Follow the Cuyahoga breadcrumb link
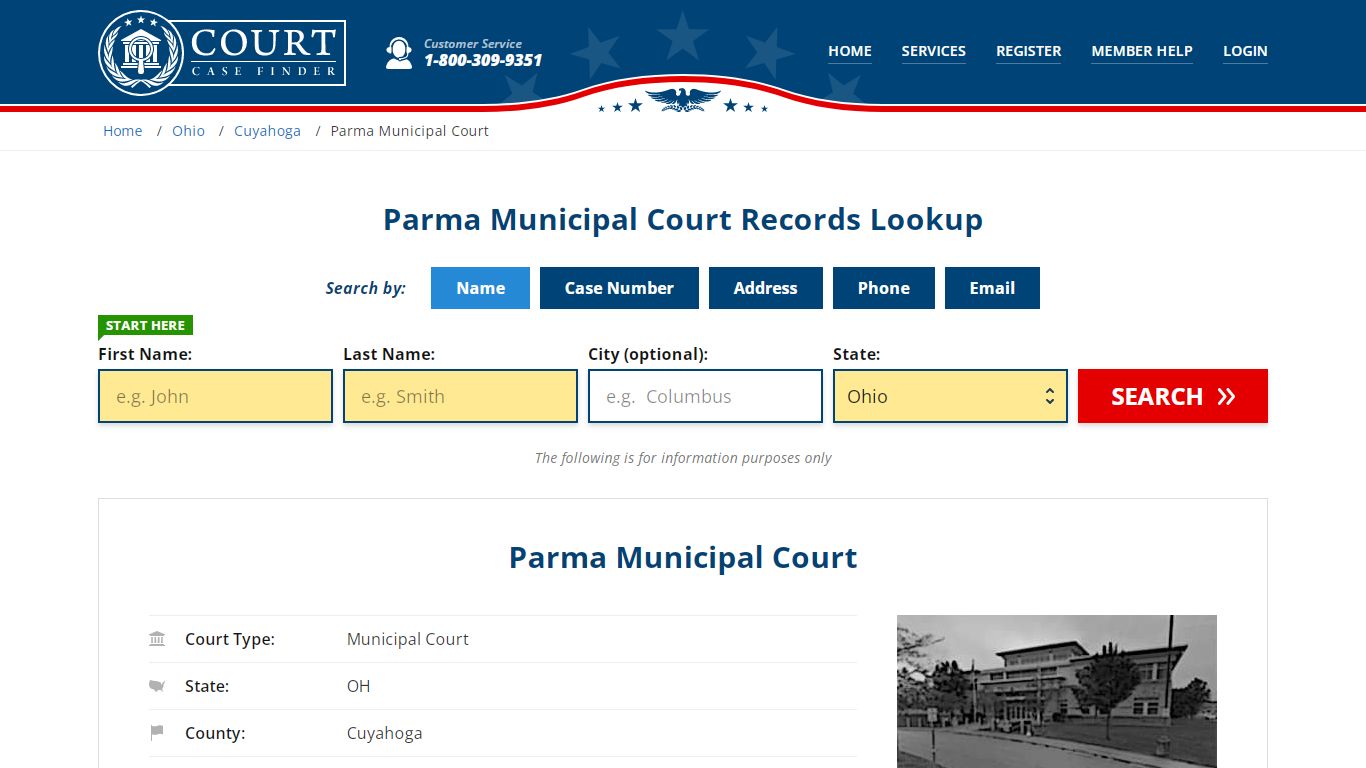The width and height of the screenshot is (1366, 768). click(x=267, y=131)
